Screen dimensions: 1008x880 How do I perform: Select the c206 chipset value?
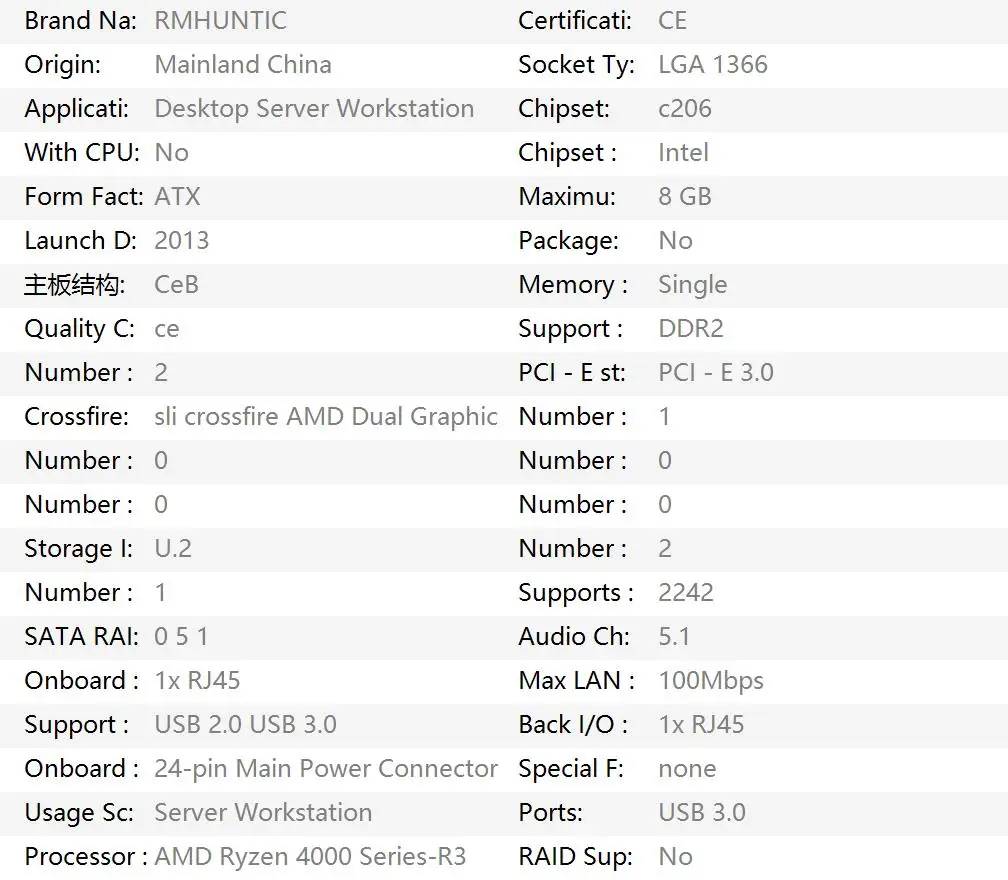[x=684, y=109]
